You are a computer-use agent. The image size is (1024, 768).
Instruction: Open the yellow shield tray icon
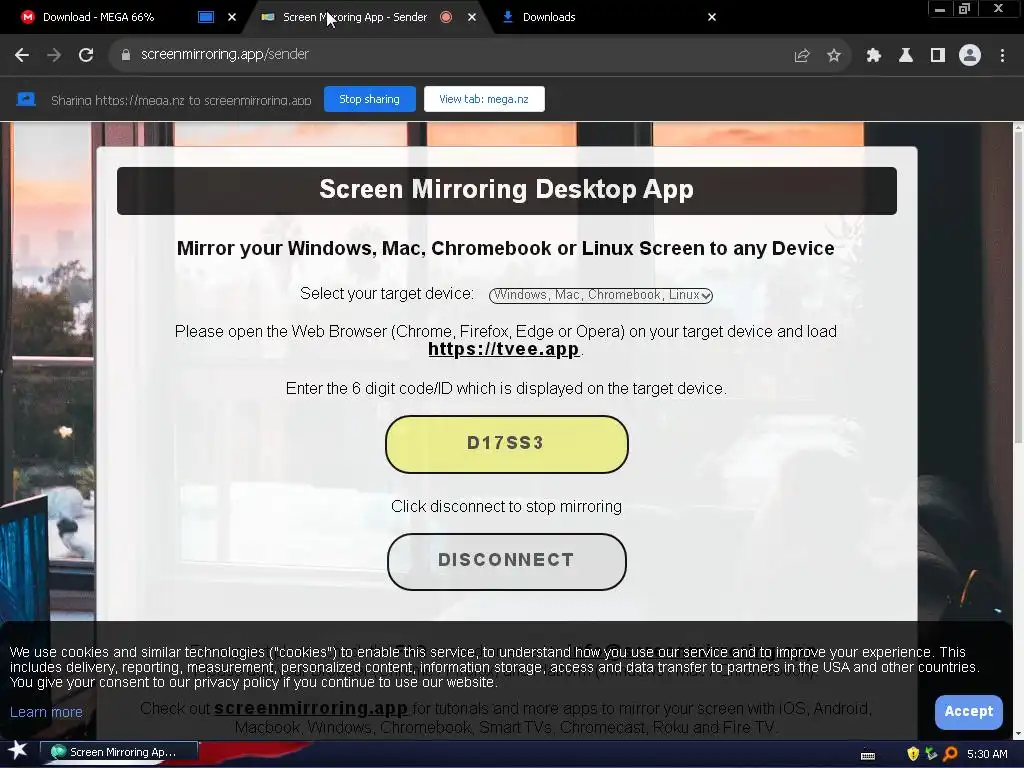913,754
